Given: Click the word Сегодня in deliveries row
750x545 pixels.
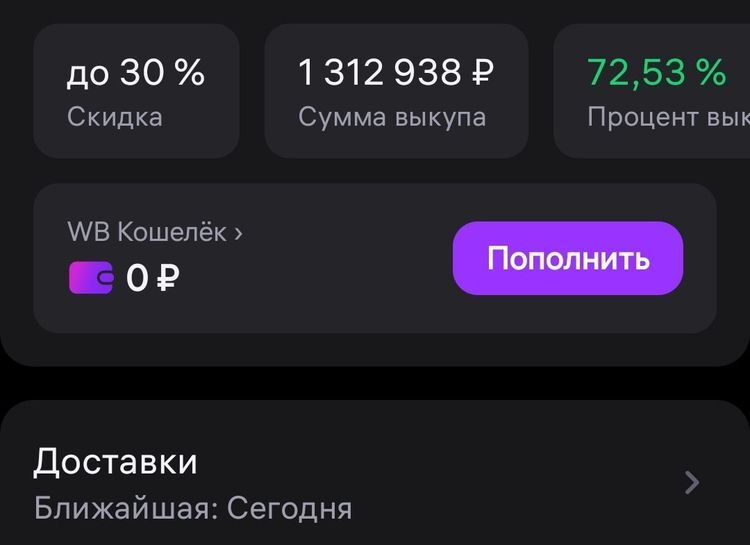Looking at the screenshot, I should [289, 508].
